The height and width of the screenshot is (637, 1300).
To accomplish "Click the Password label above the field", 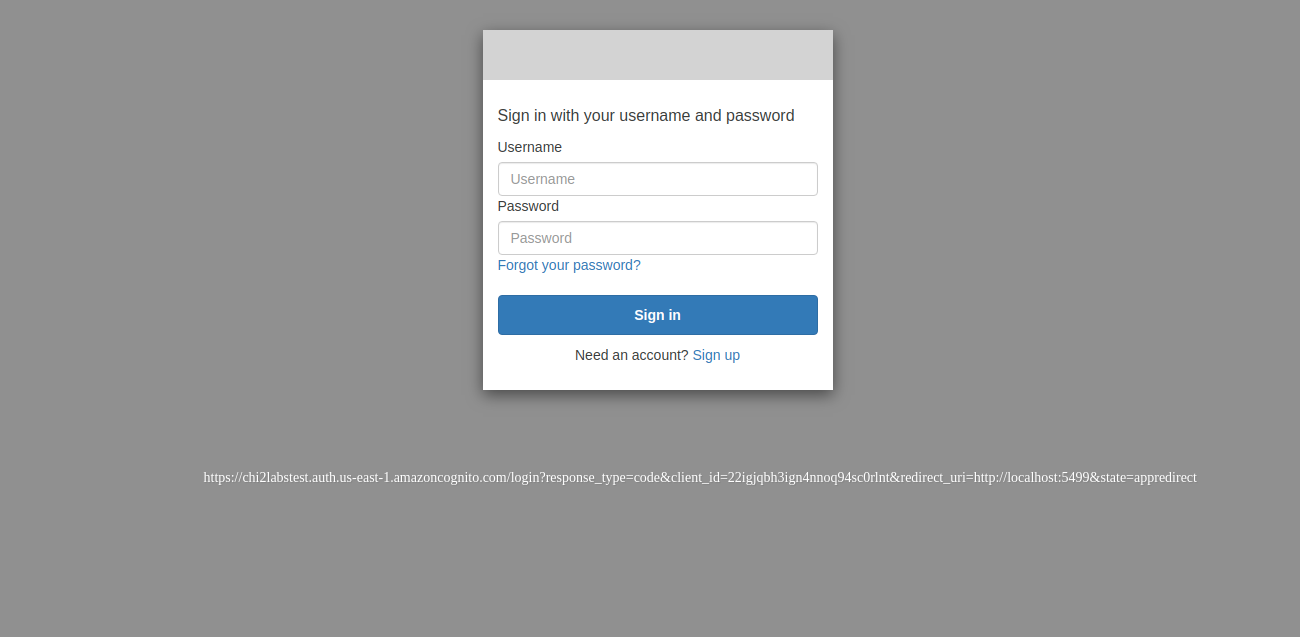I will 528,206.
